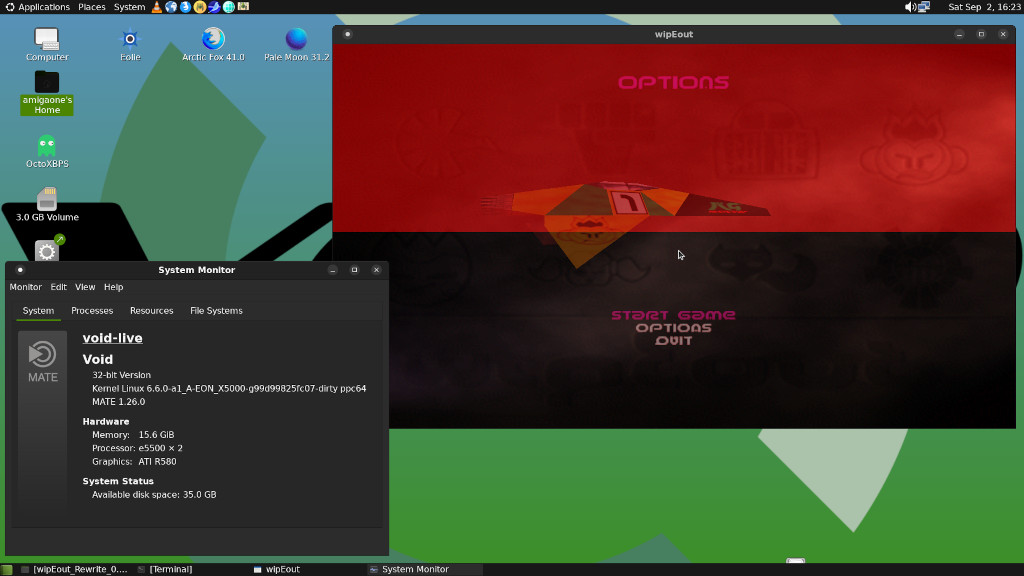Viewport: 1024px width, 576px height.
Task: Click the teal grid globe launcher in panel
Action: point(229,7)
